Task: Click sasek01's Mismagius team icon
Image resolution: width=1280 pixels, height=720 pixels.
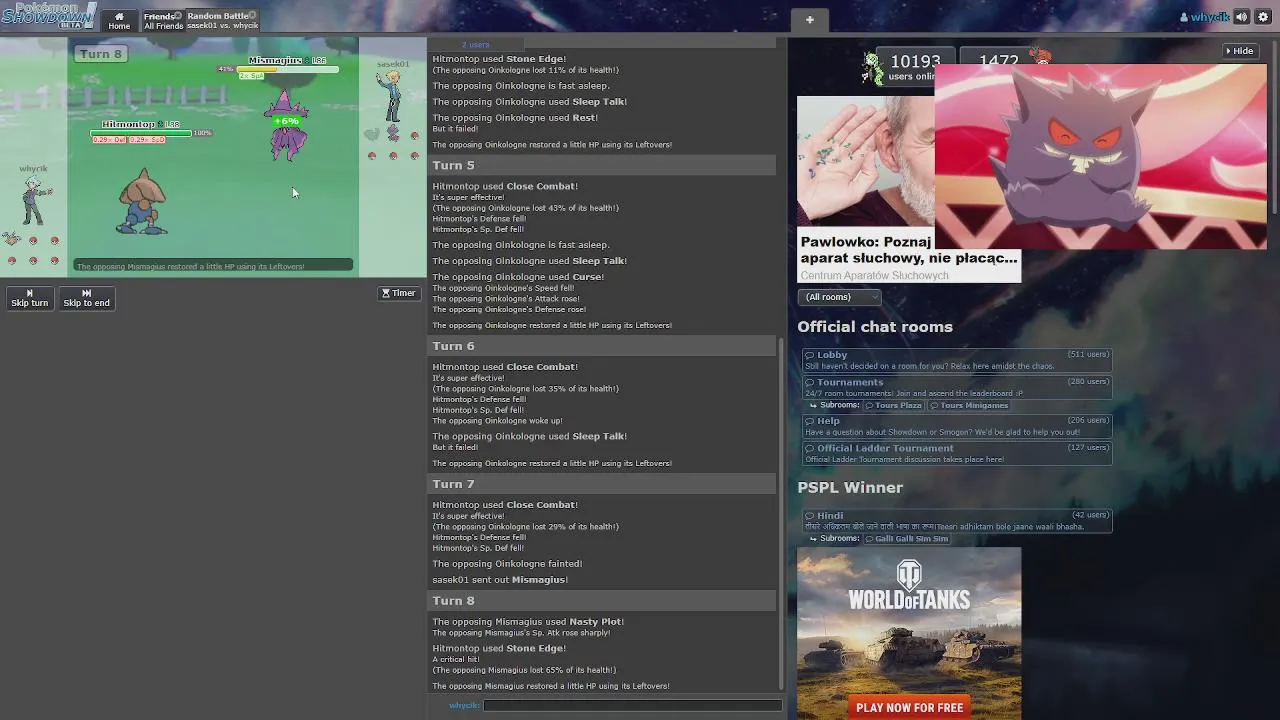Action: (393, 134)
